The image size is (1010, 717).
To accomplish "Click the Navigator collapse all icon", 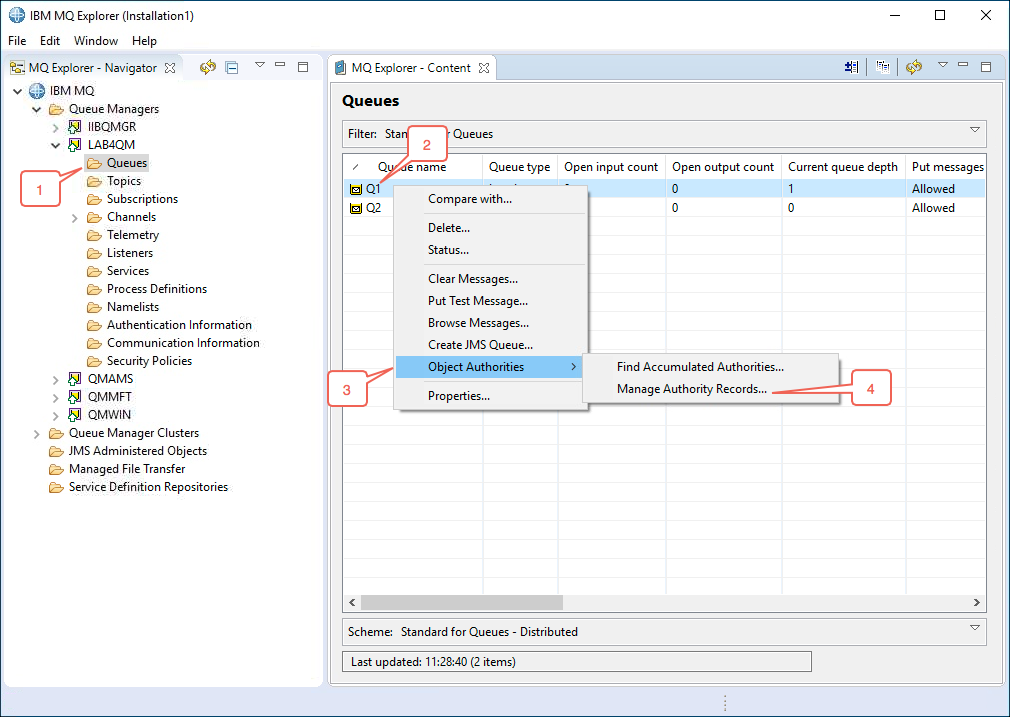I will click(x=232, y=67).
